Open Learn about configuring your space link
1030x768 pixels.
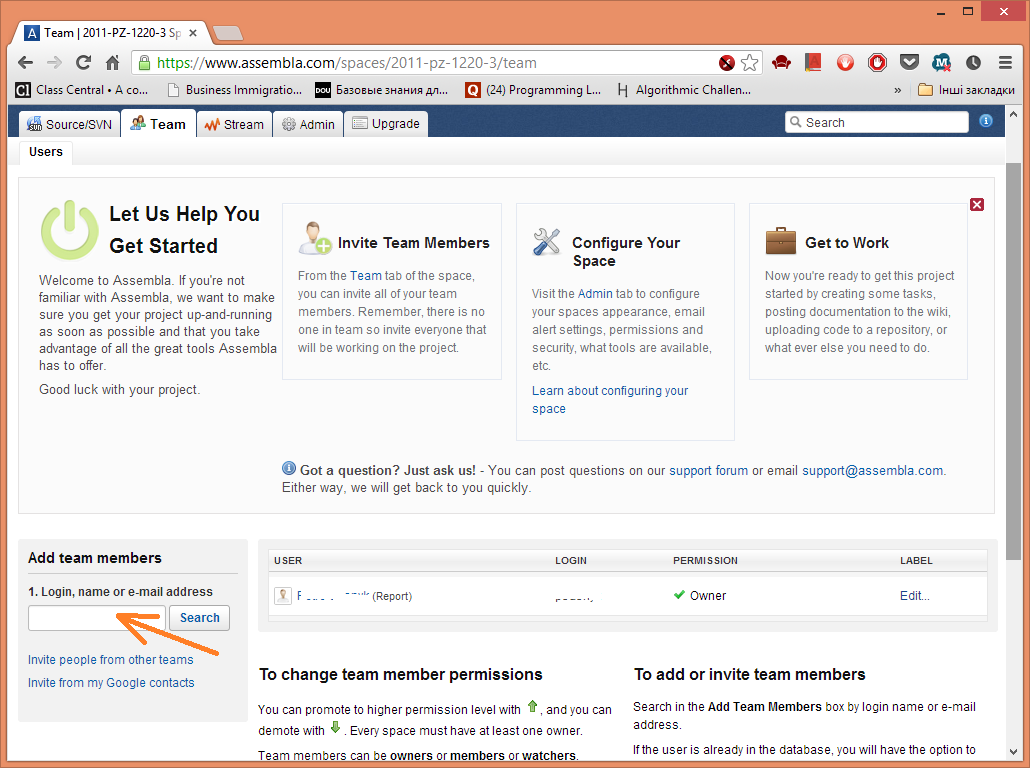tap(610, 399)
